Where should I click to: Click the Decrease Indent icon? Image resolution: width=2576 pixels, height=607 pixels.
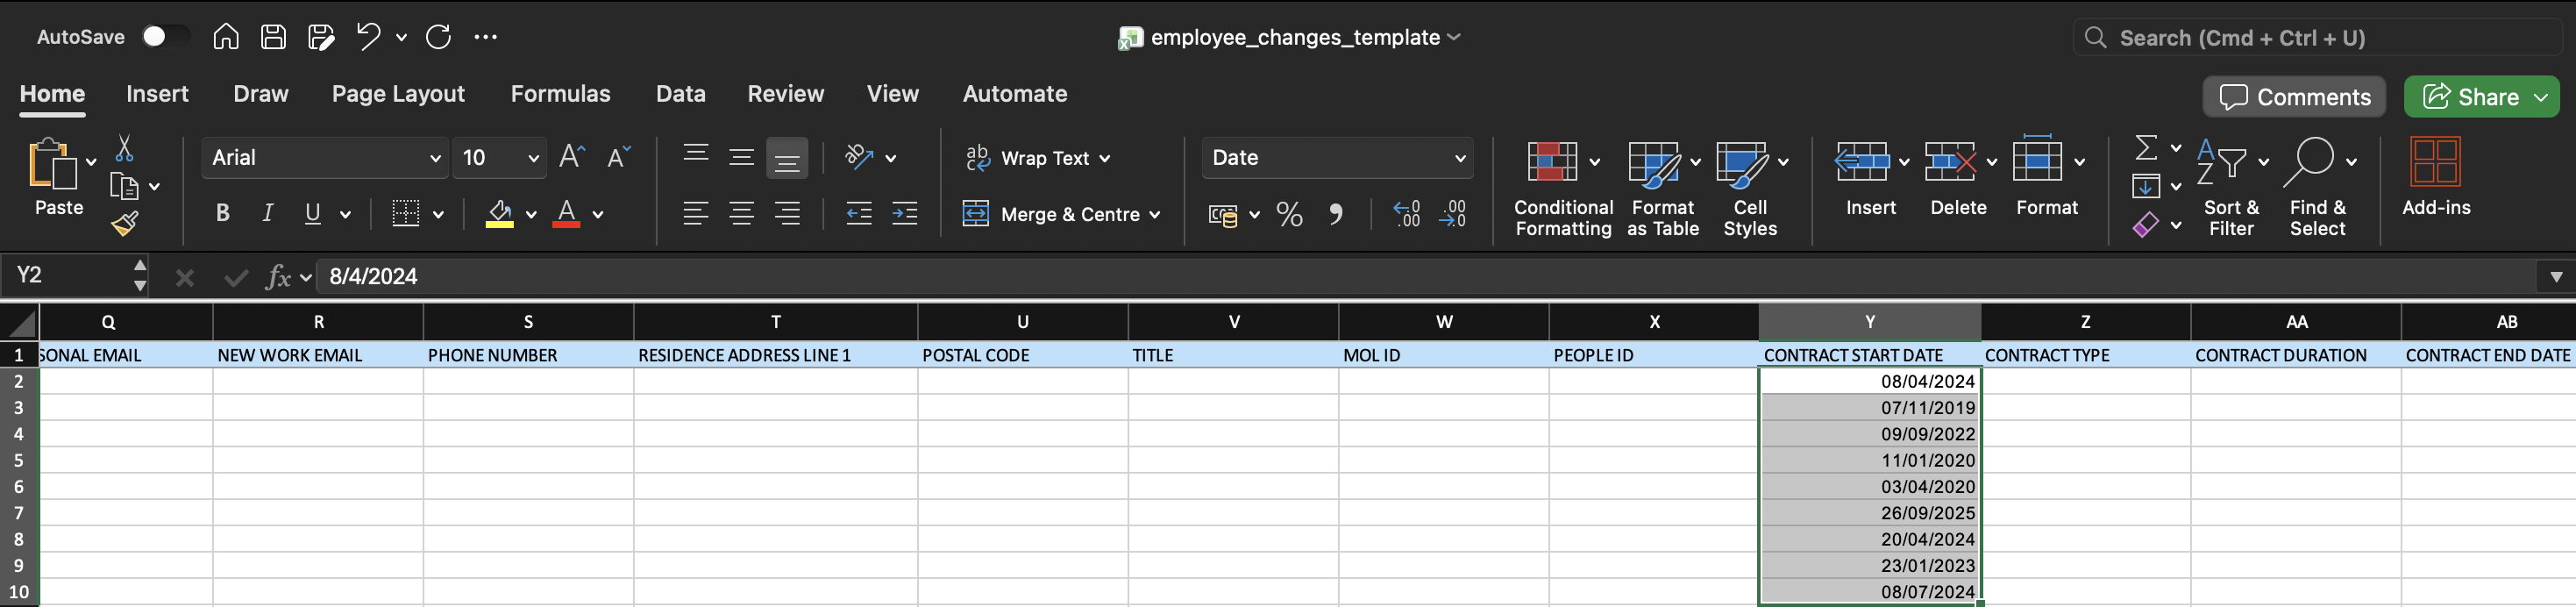(x=858, y=214)
